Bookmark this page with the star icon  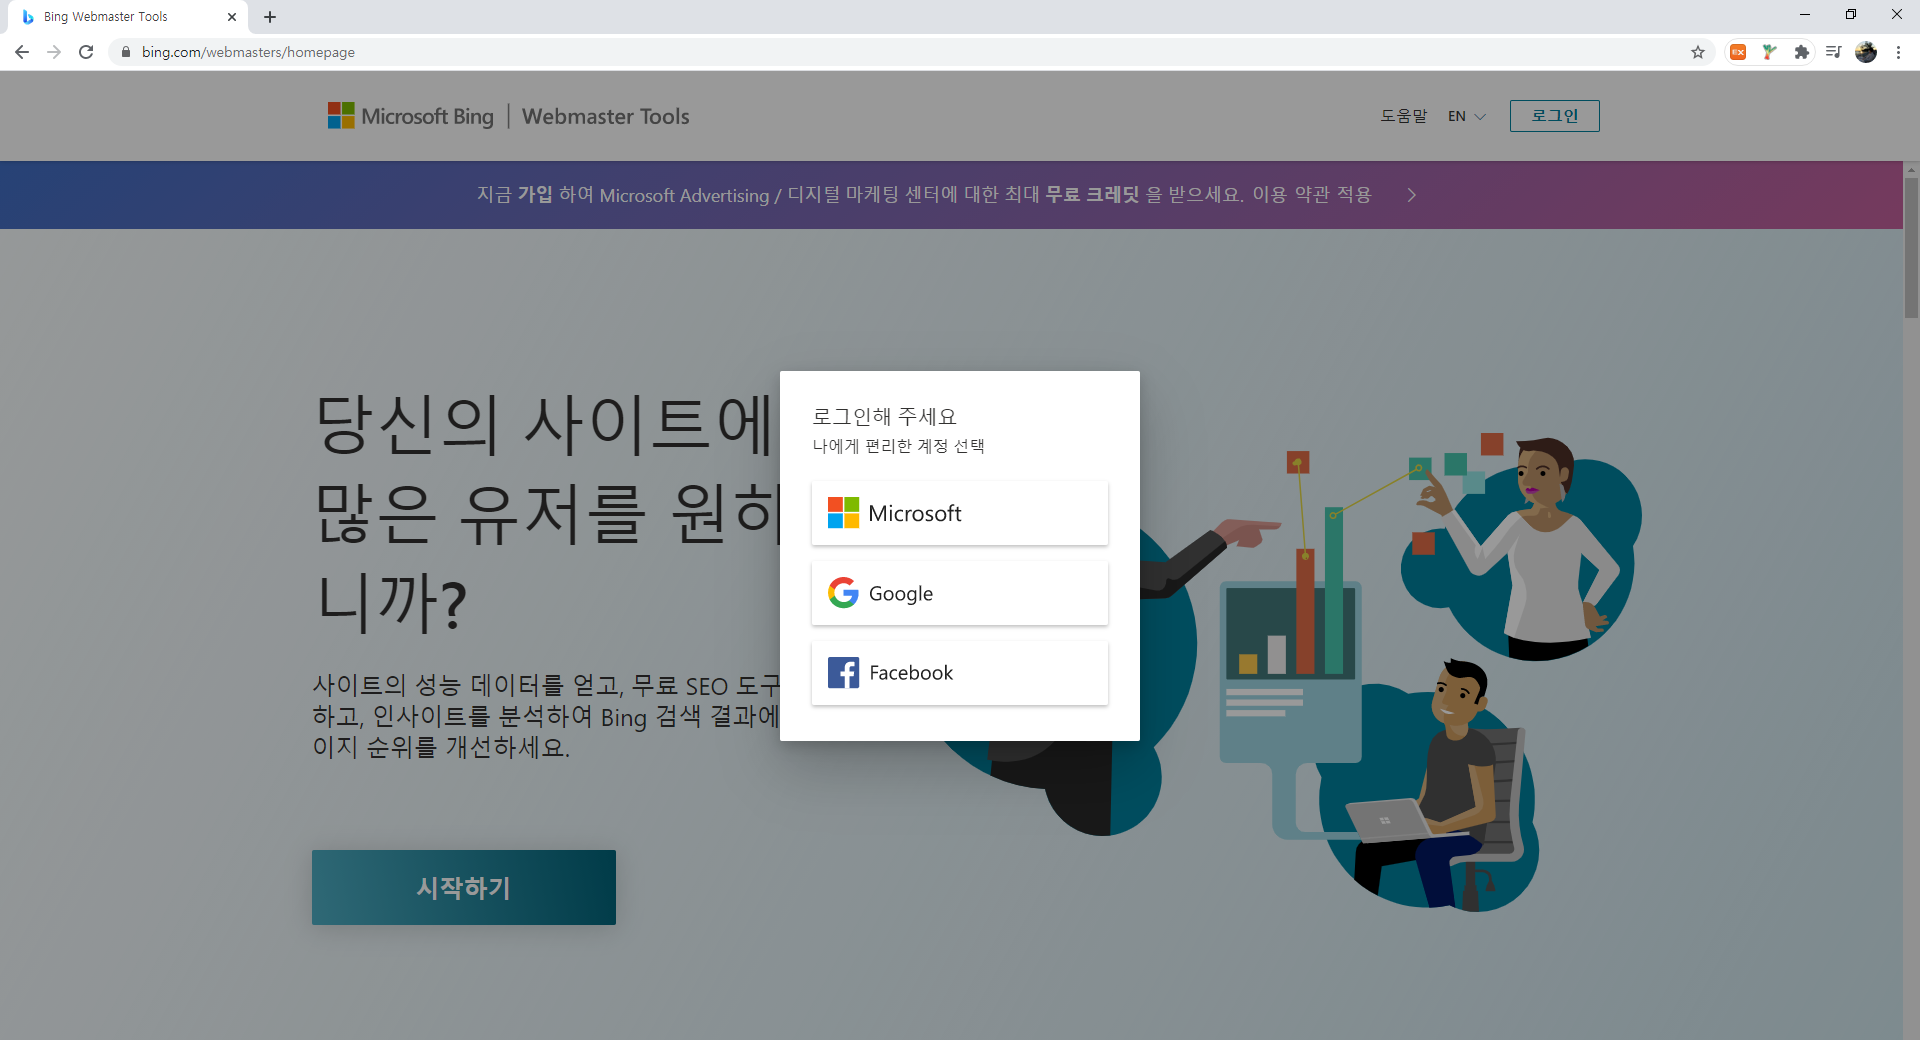tap(1698, 52)
